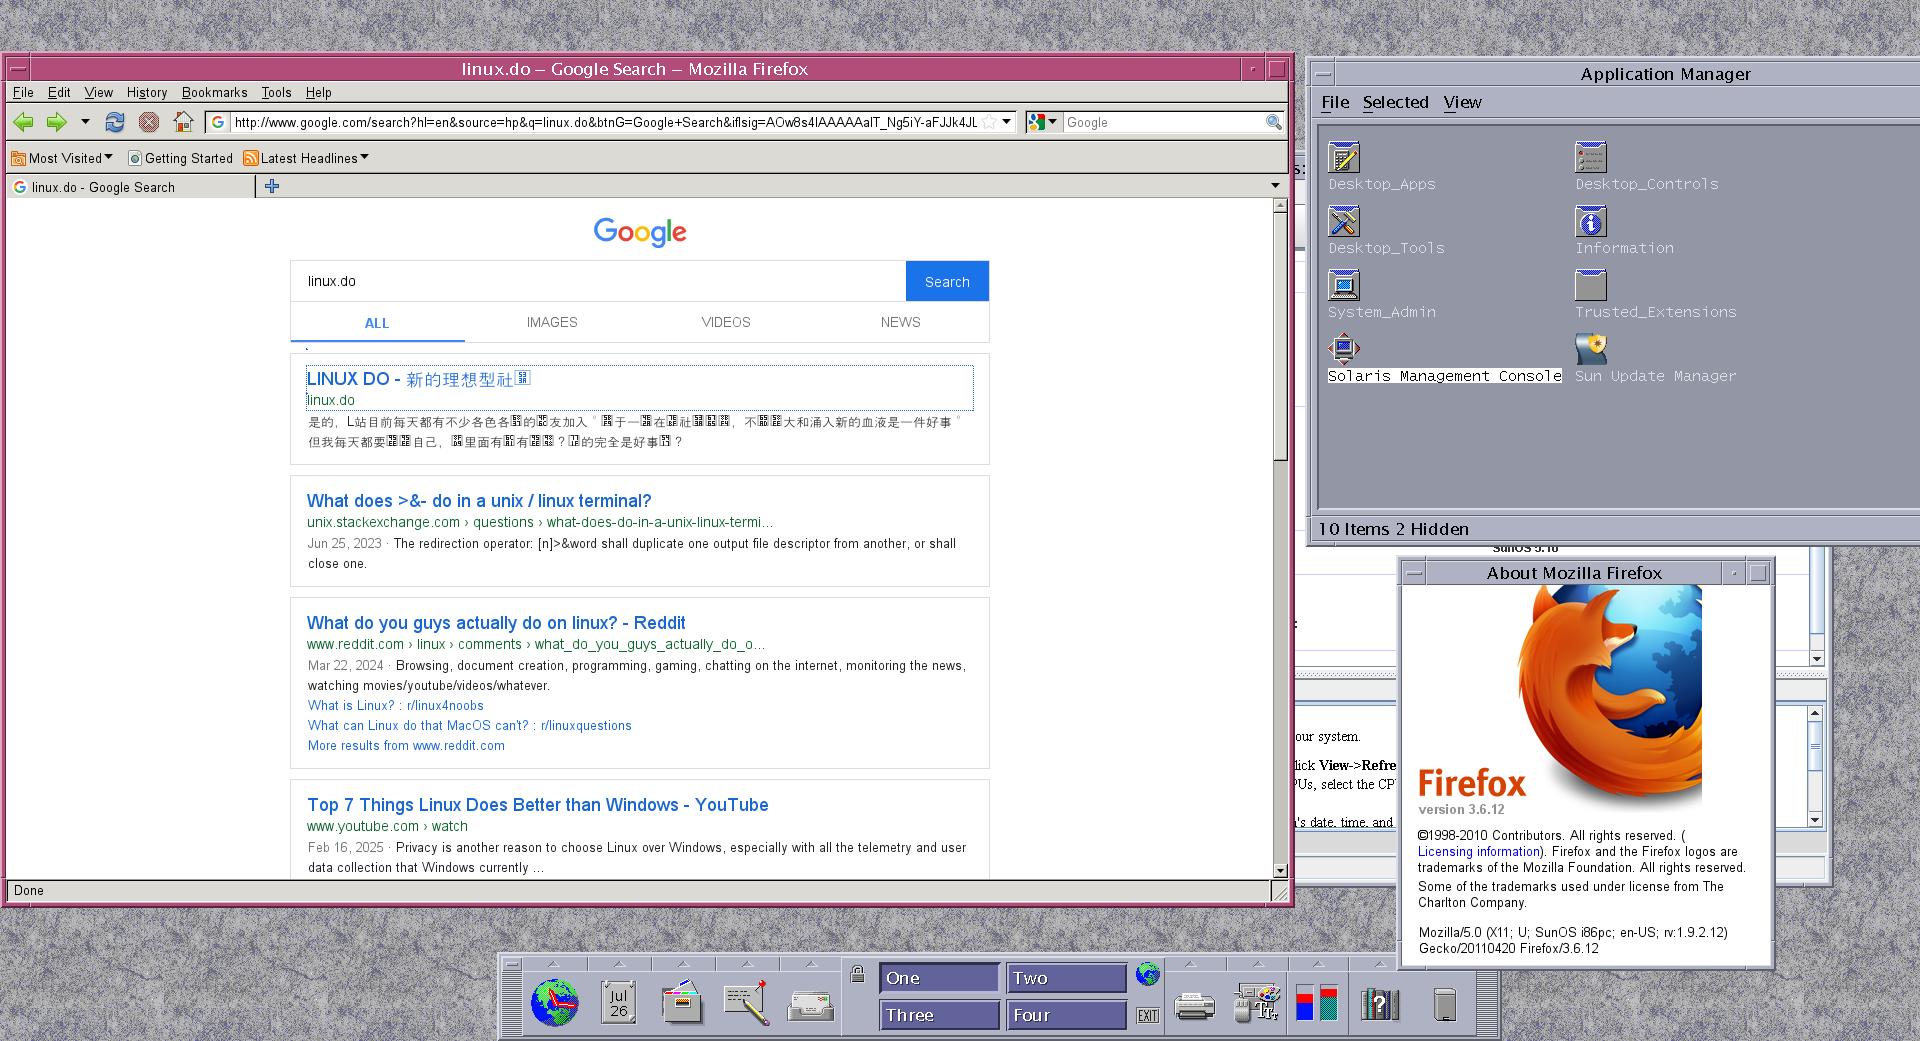This screenshot has height=1041, width=1920.
Task: Click Firefox reload page button
Action: (115, 122)
